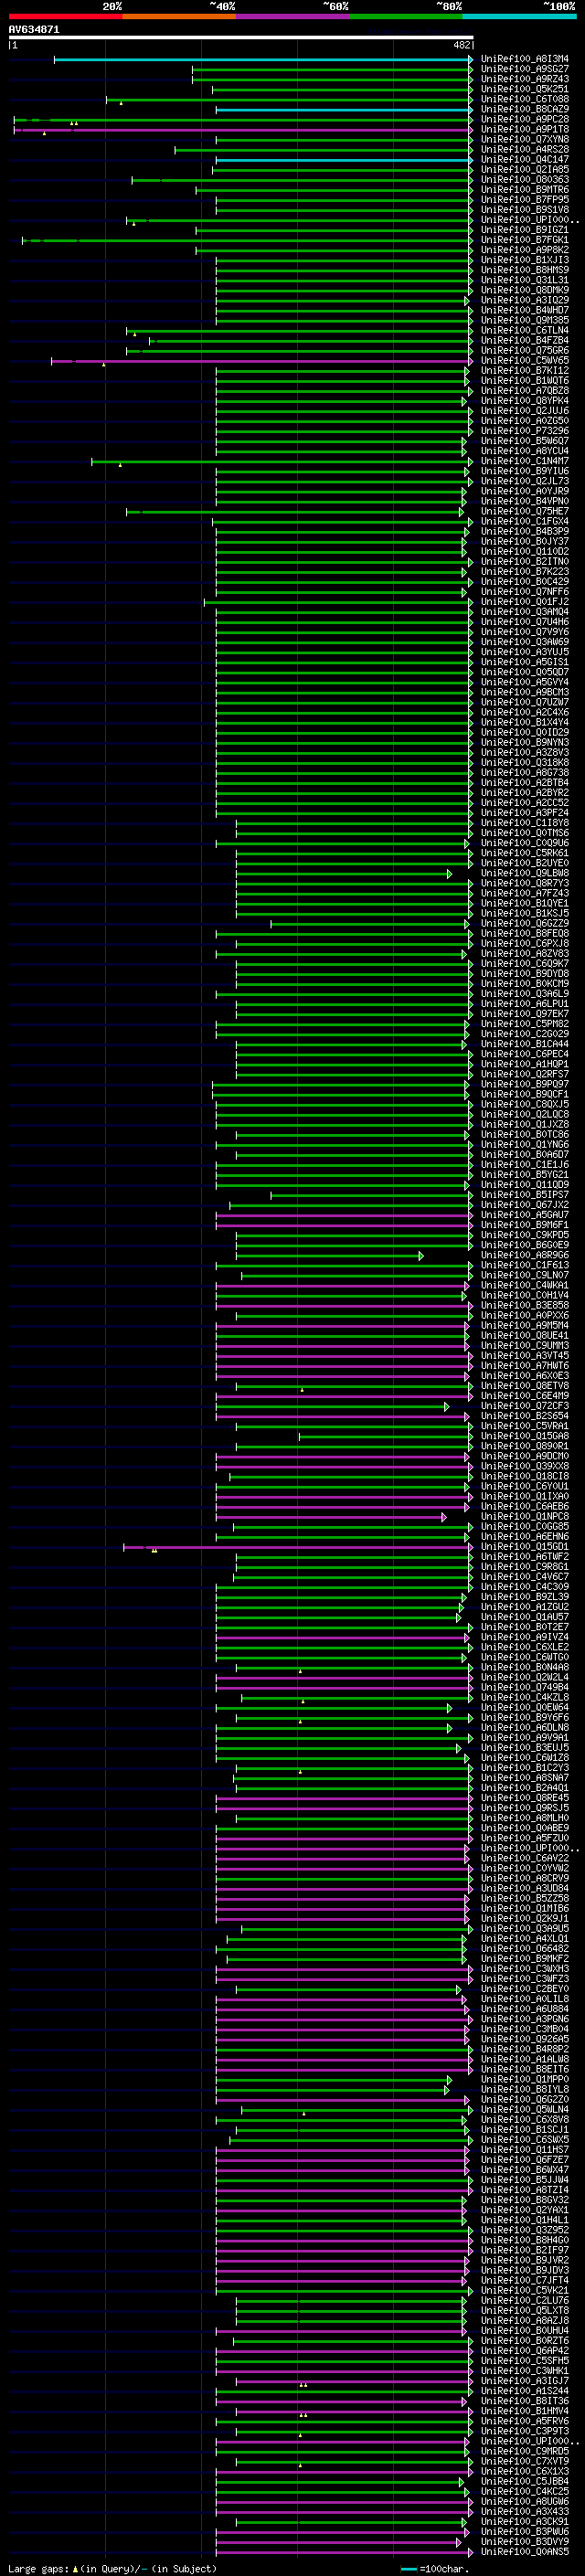
Task: Click the UniRef100_A3PF24 label
Action: [524, 813]
